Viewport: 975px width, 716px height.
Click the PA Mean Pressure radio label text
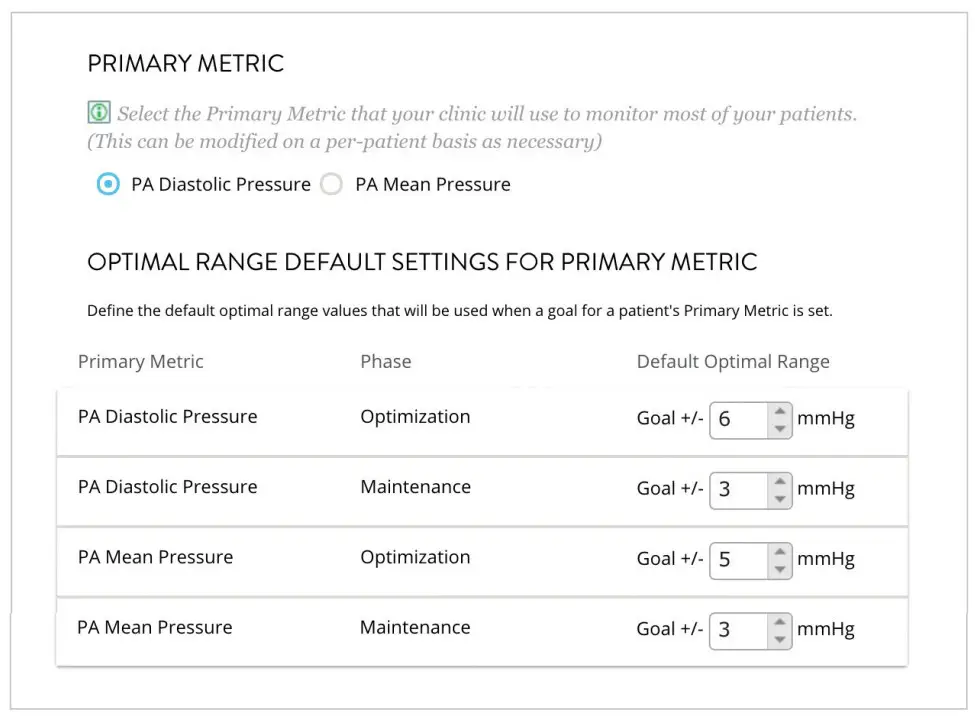(433, 185)
